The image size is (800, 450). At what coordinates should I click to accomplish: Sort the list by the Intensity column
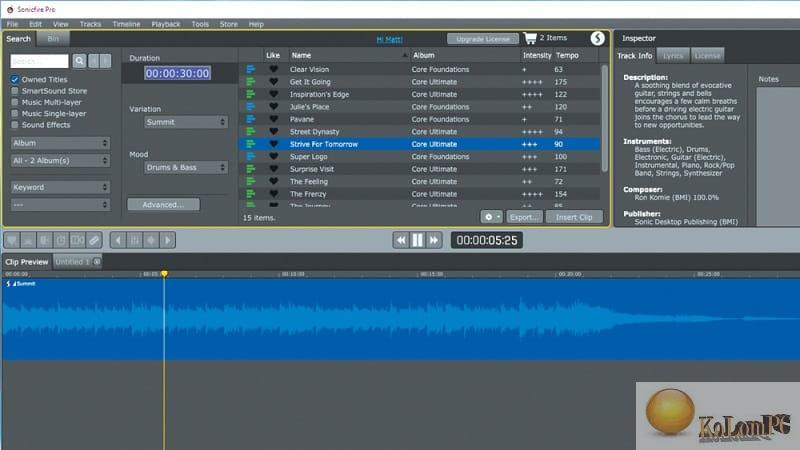pyautogui.click(x=537, y=55)
